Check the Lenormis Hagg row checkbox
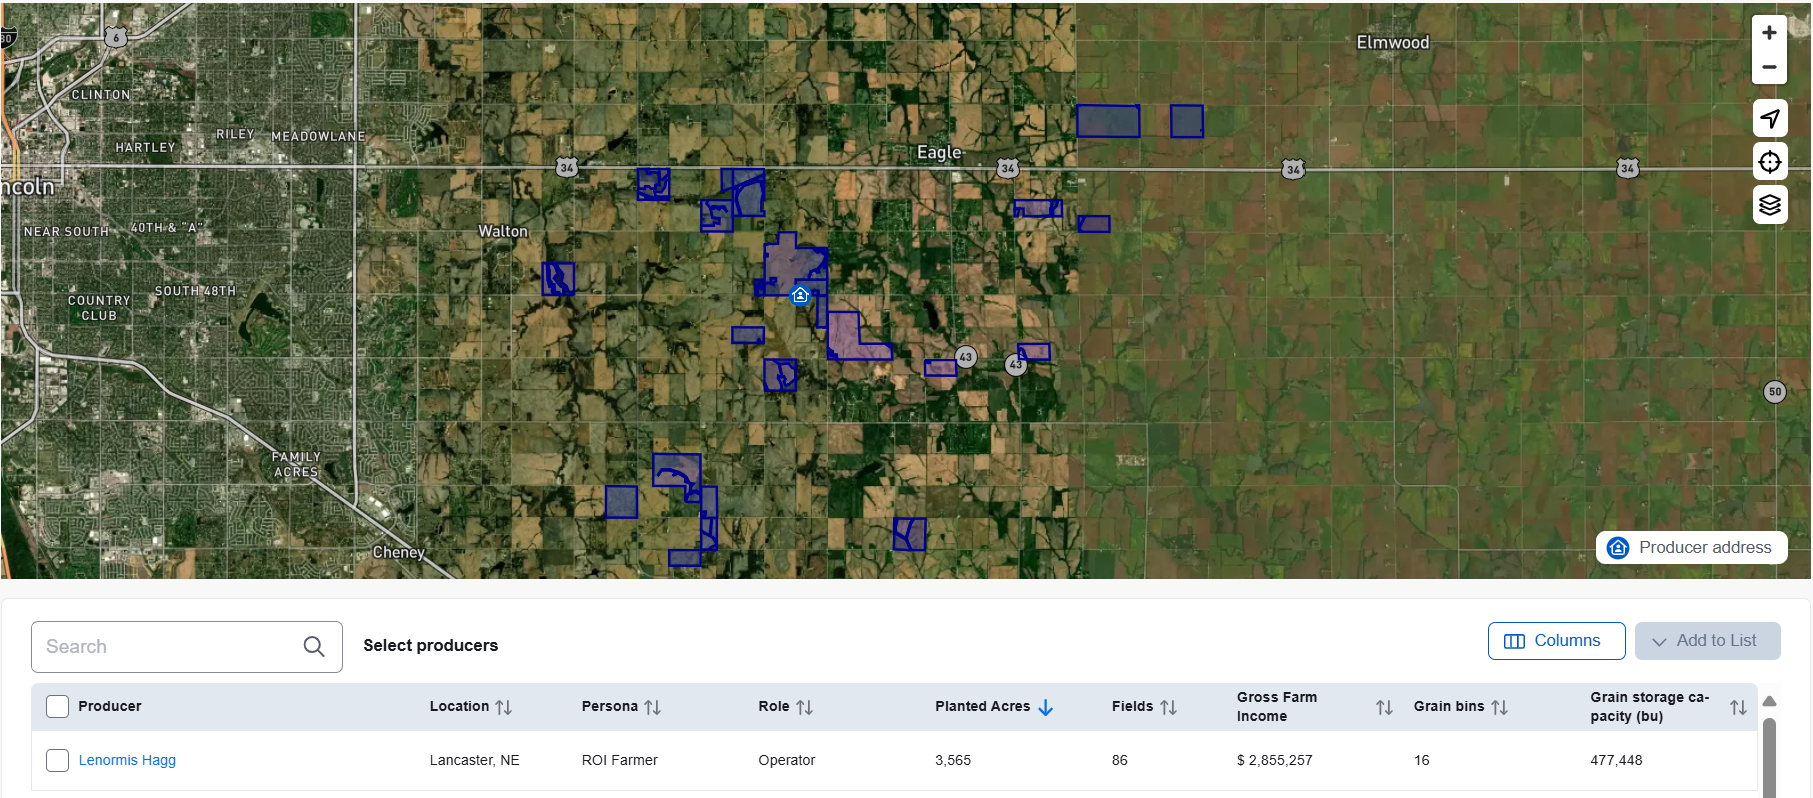 [58, 760]
